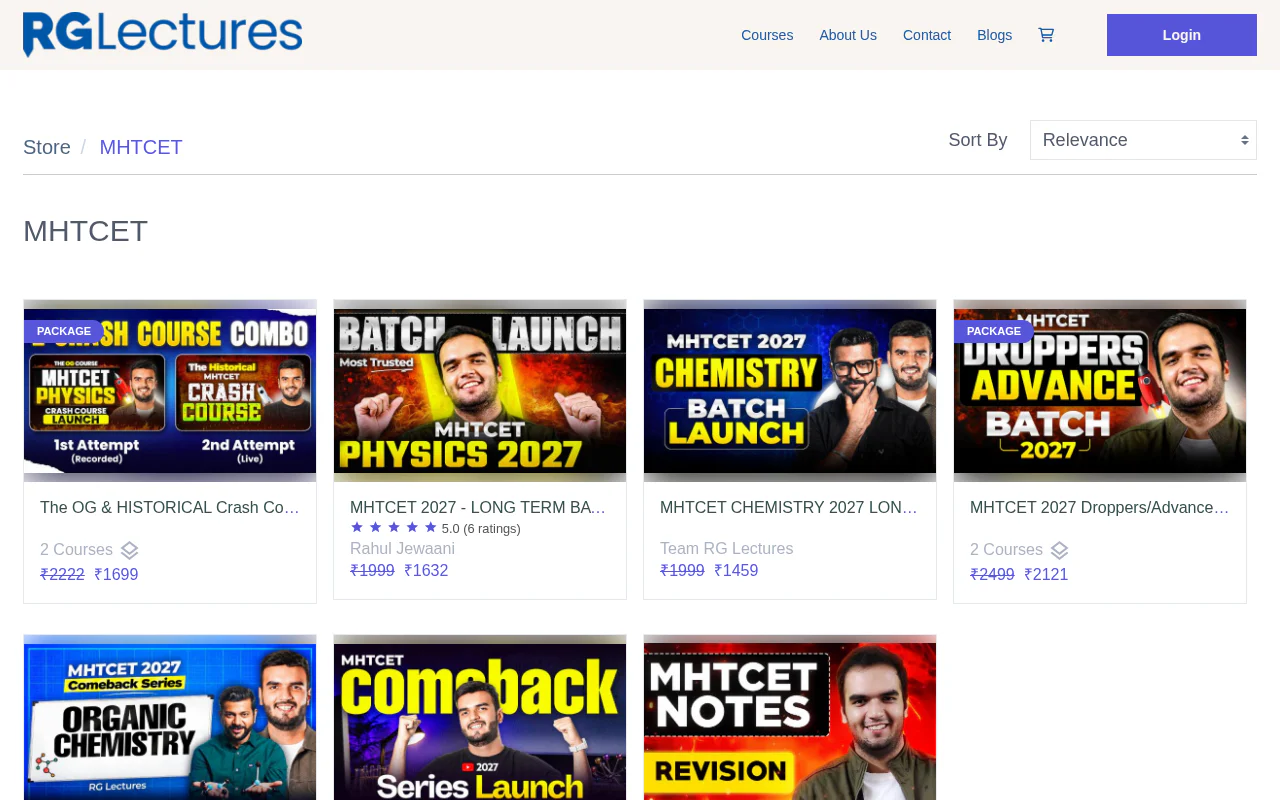Open the Comeback Series Launch thumbnail
Viewport: 1280px width, 800px height.
click(x=480, y=718)
